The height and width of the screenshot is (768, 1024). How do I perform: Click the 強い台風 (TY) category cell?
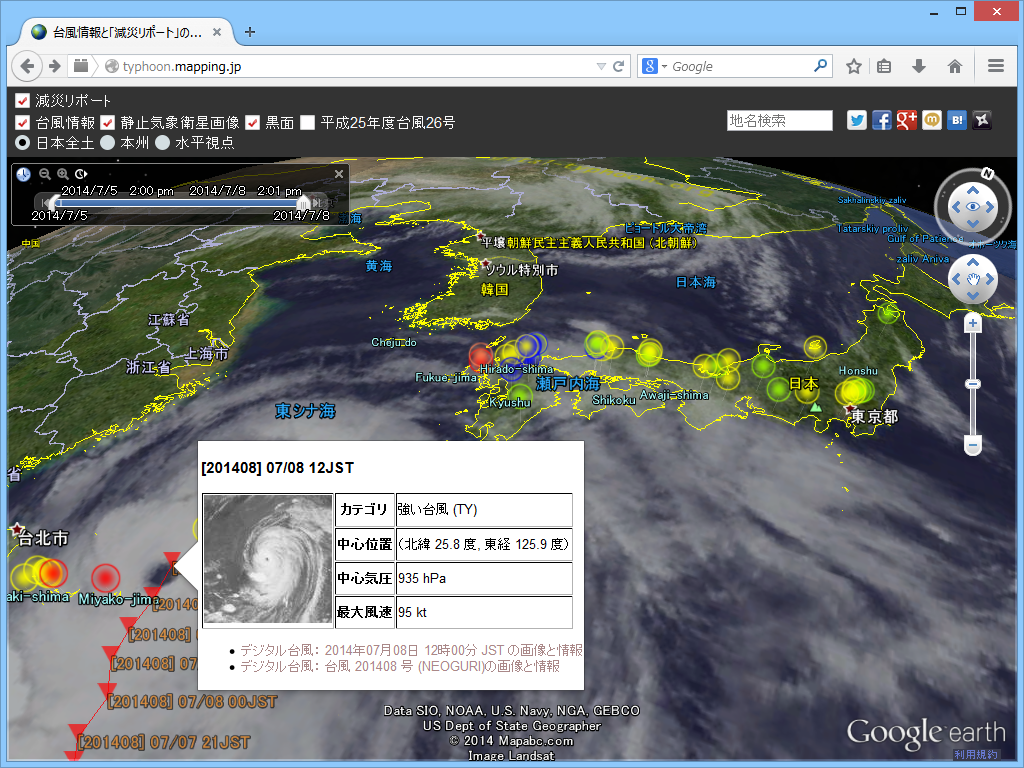pos(484,509)
